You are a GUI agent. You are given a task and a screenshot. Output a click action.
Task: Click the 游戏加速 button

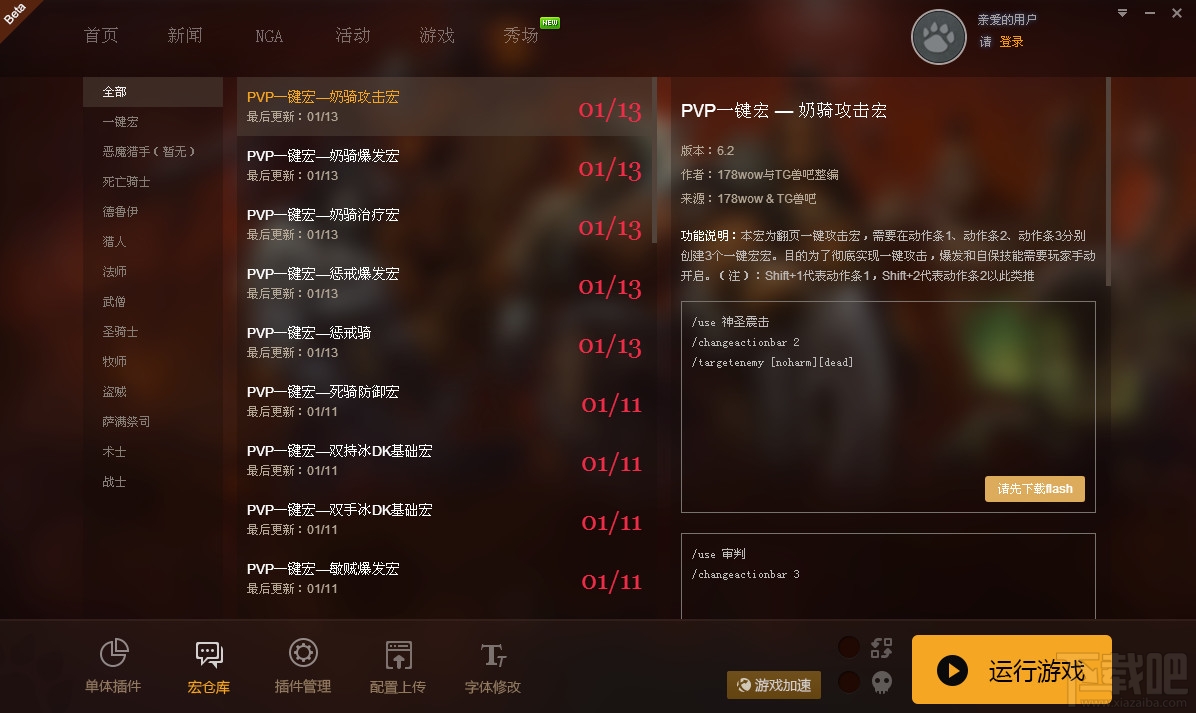pos(774,685)
